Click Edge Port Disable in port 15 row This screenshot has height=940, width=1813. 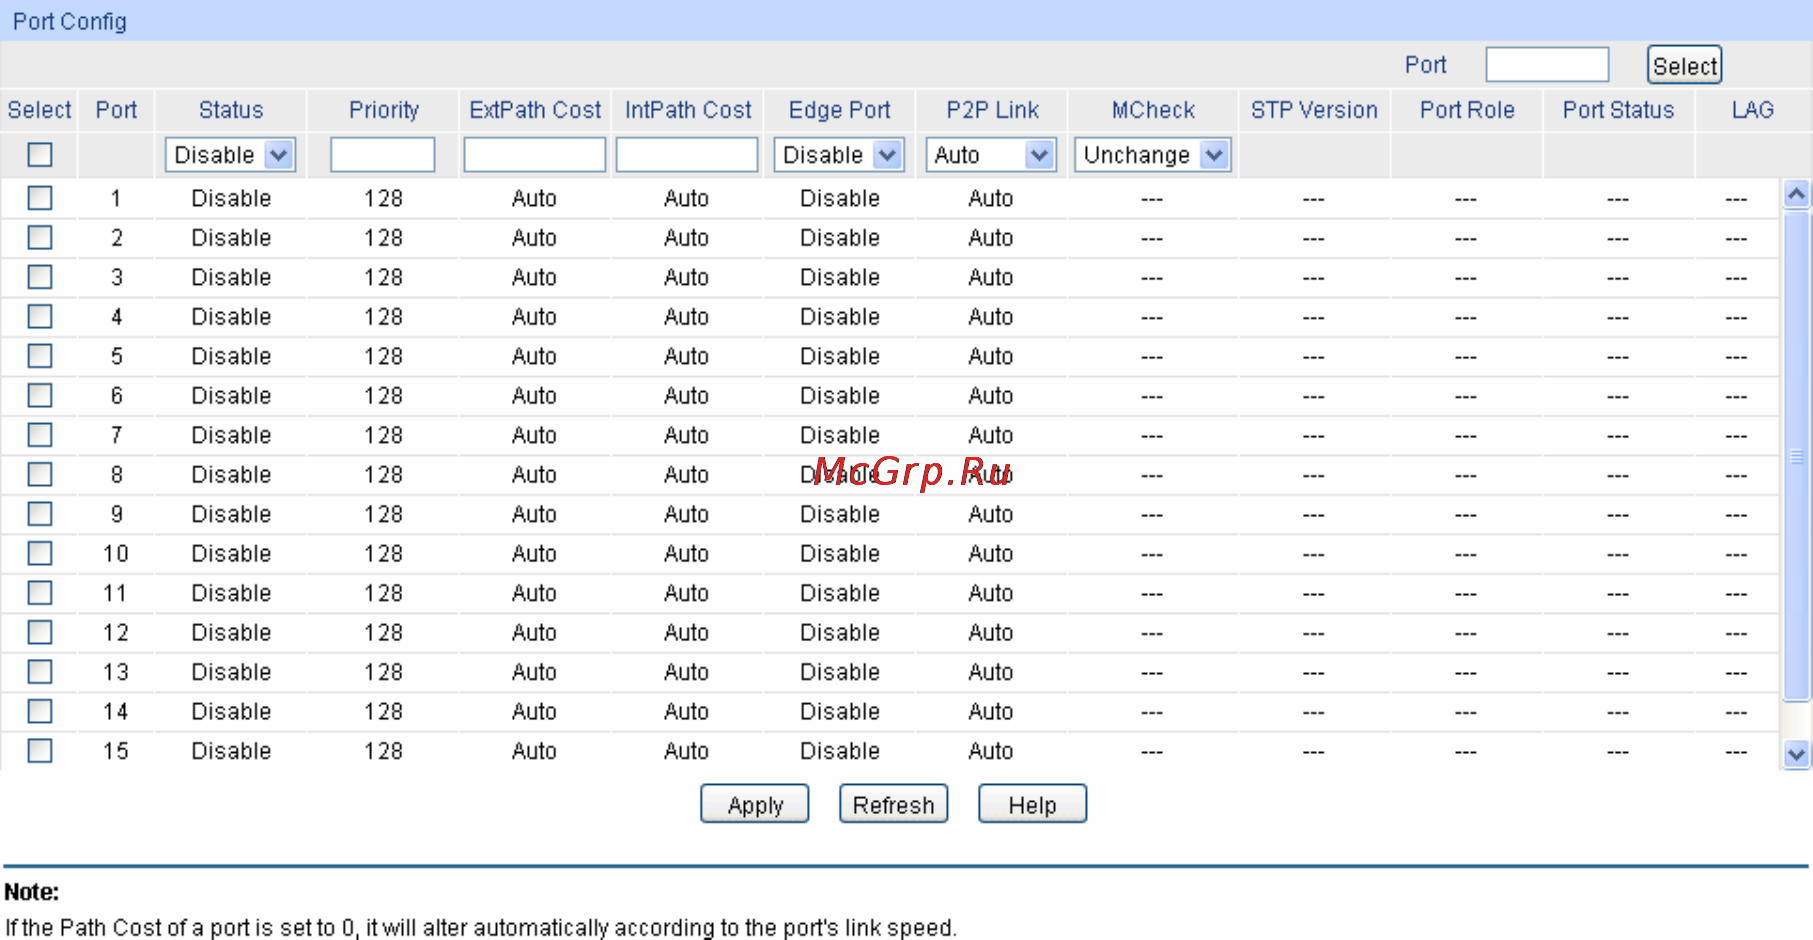[840, 751]
